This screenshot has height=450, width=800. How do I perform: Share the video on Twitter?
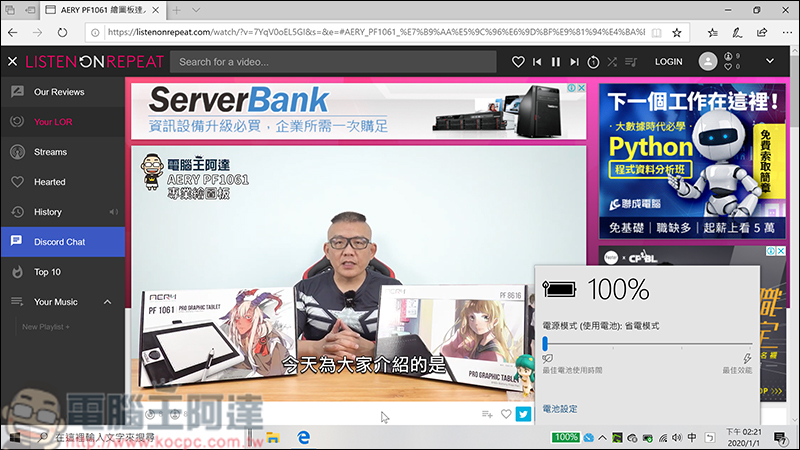pyautogui.click(x=523, y=414)
